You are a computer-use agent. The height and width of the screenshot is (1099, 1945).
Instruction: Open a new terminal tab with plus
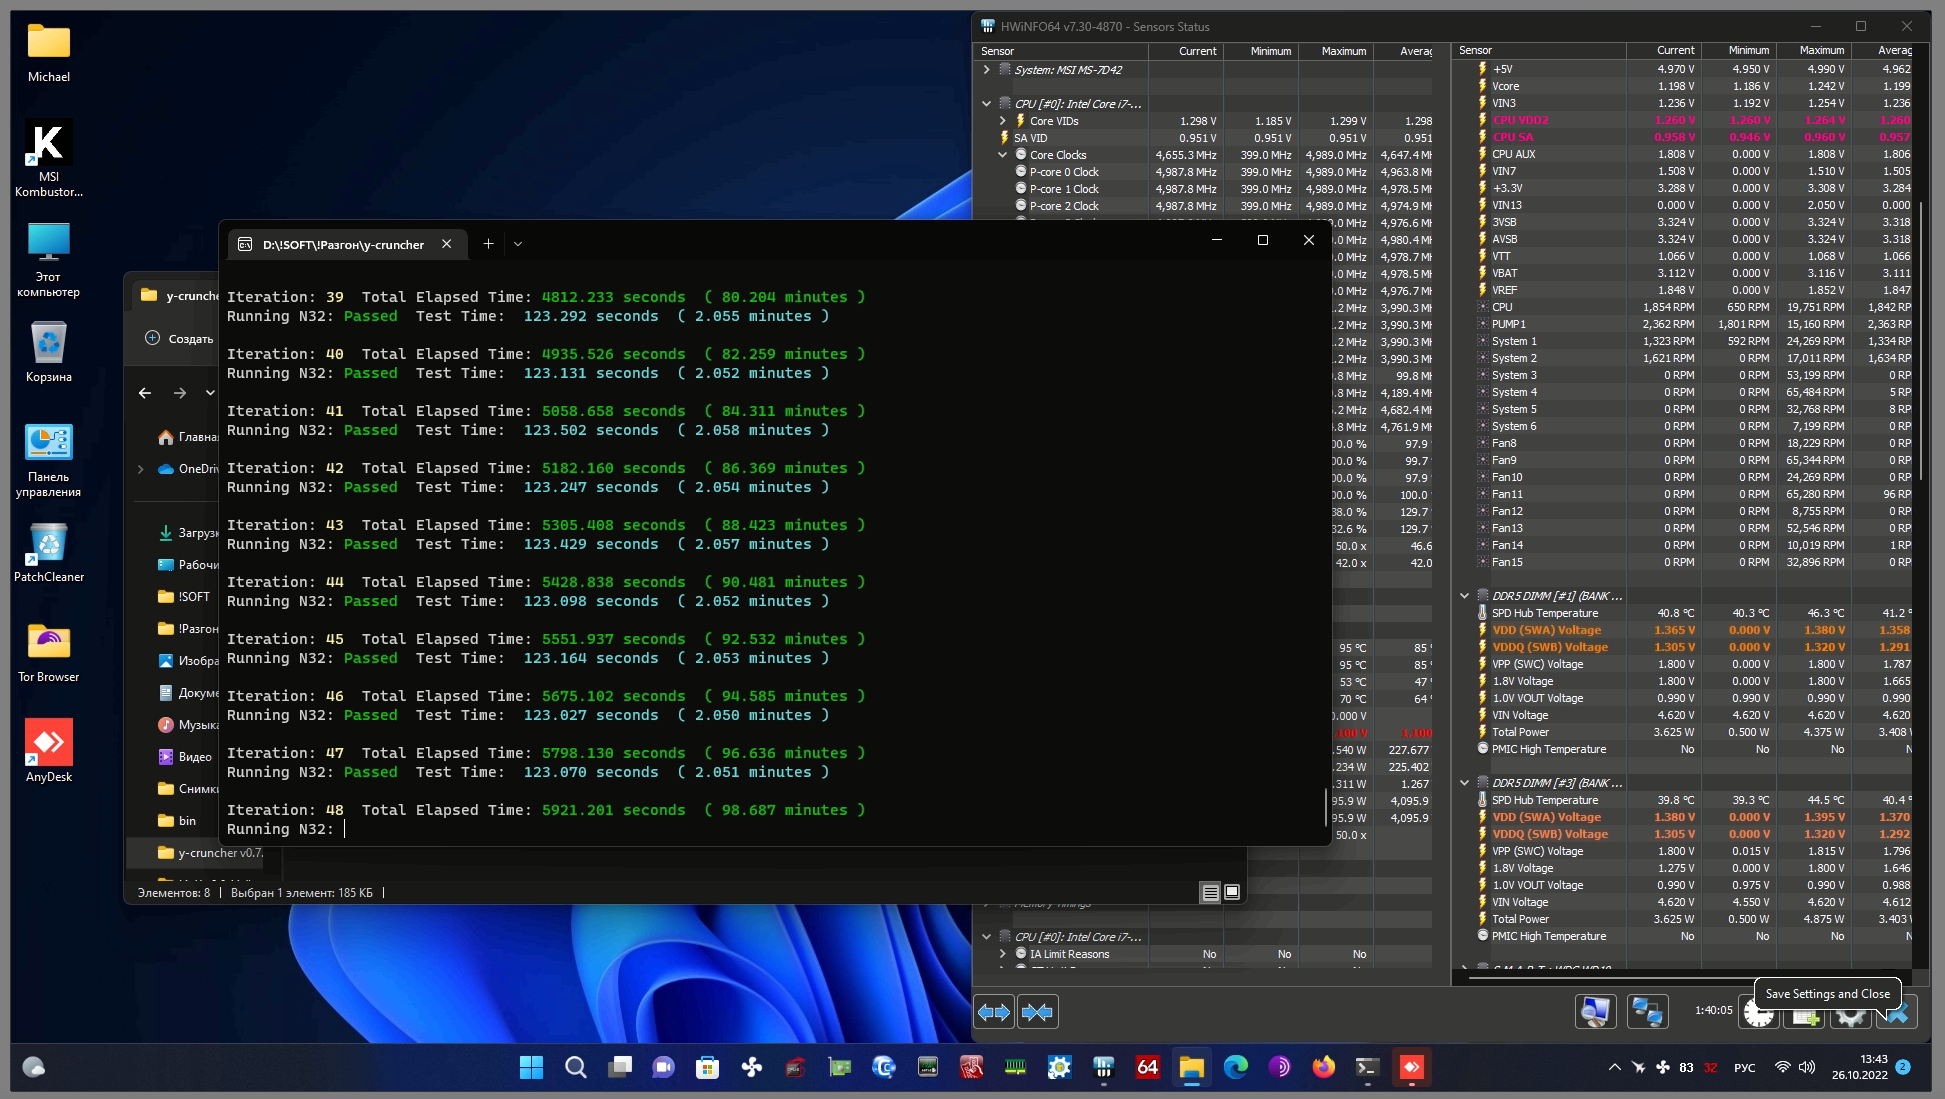point(488,244)
